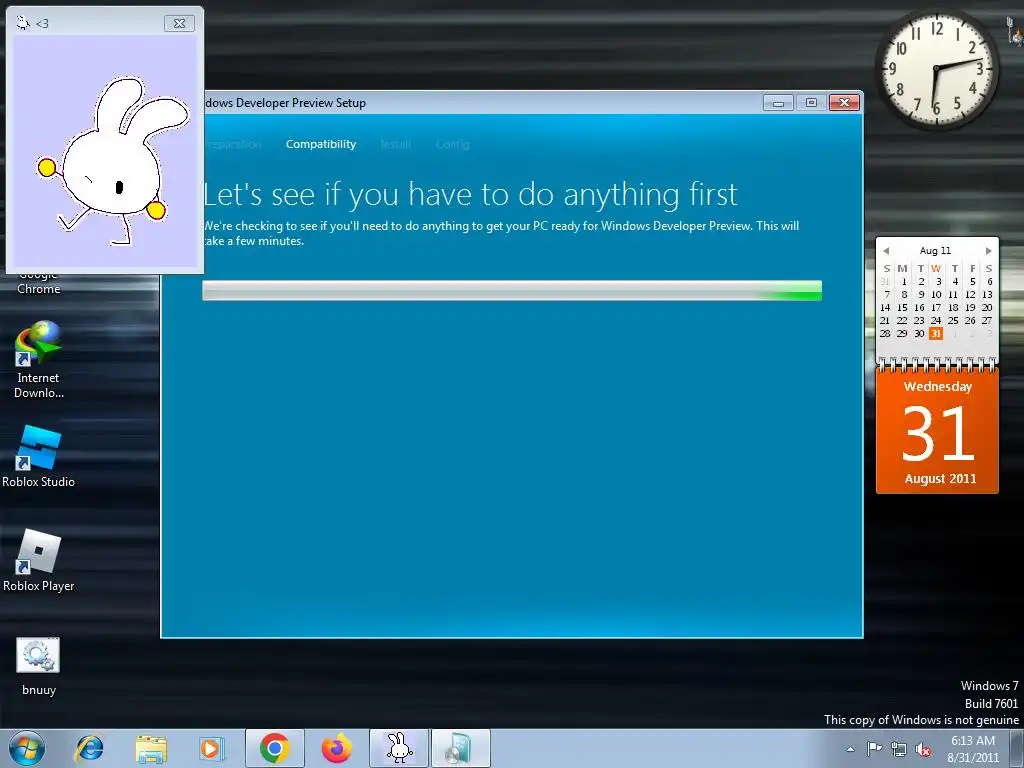Select the Config step in Setup
1024x768 pixels.
[x=453, y=144]
